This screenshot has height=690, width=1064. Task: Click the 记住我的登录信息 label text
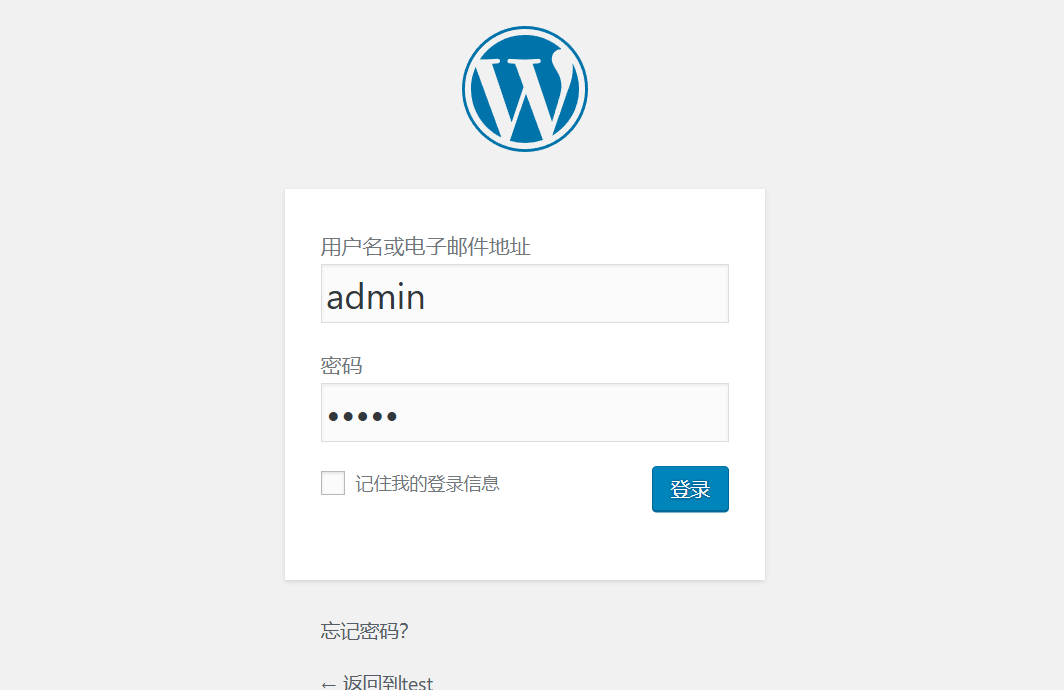(x=428, y=484)
